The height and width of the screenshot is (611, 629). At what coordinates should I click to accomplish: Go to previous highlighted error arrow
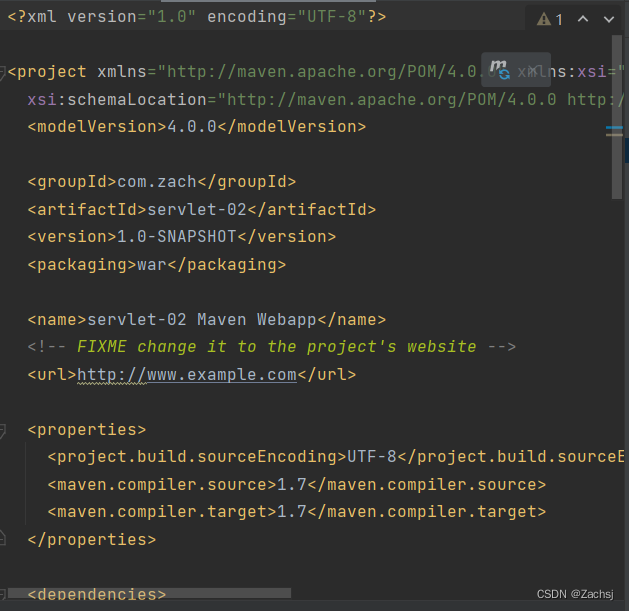point(583,18)
